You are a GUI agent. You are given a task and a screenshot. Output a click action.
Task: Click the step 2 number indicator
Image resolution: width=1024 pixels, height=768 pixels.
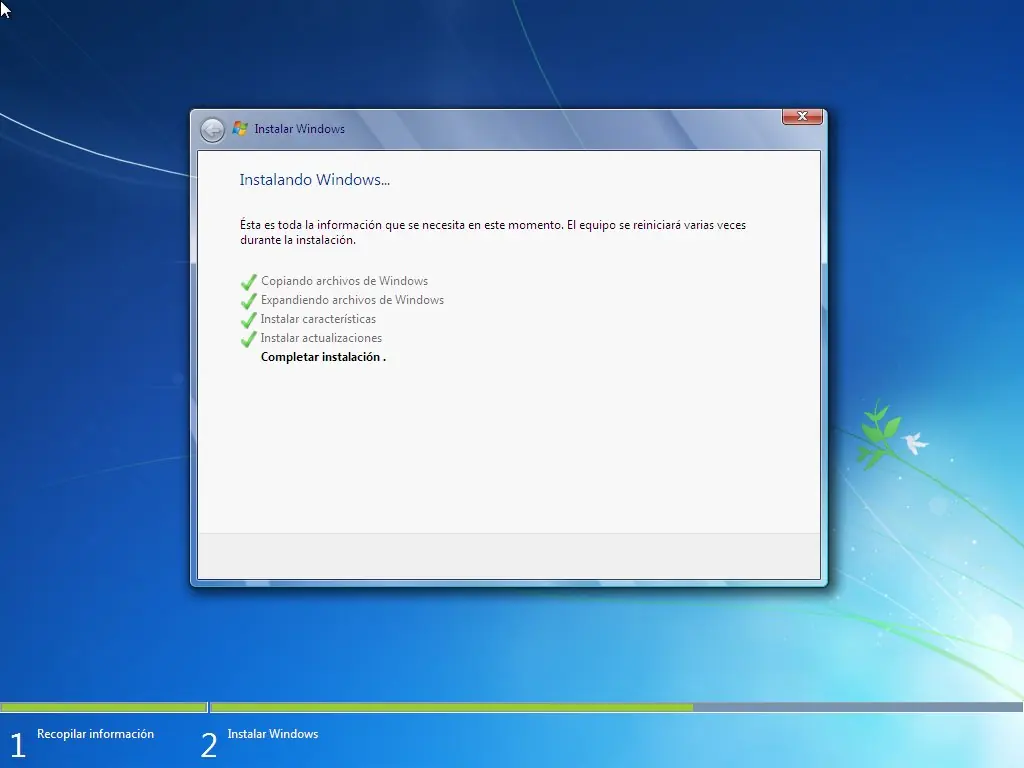tap(208, 744)
